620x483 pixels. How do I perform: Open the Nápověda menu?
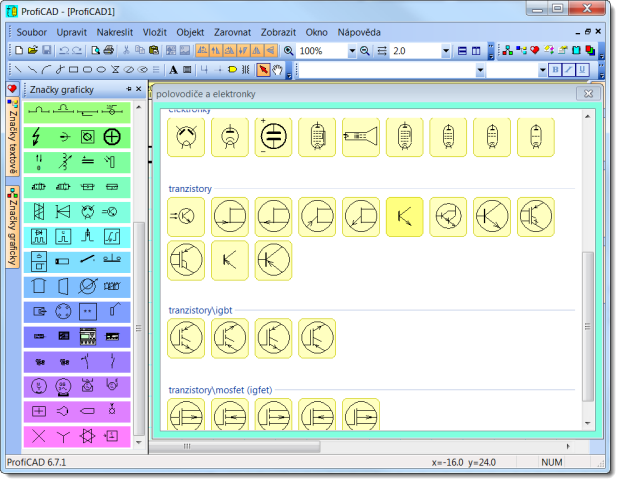pos(359,32)
